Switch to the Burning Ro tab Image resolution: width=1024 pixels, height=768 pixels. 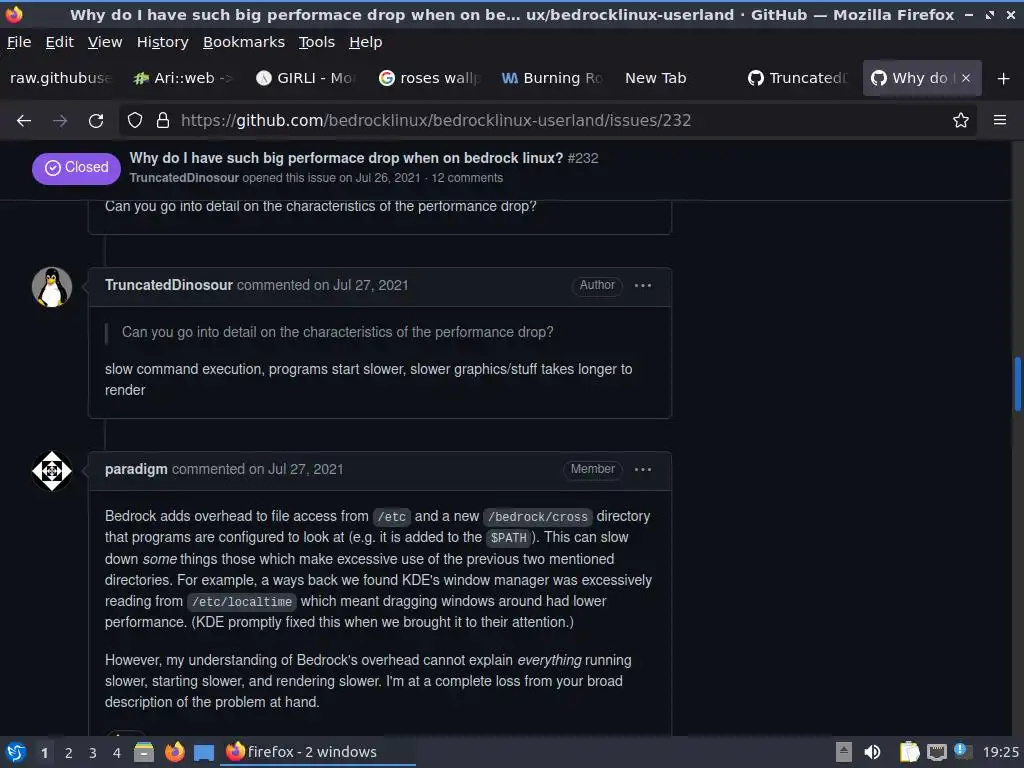(552, 78)
